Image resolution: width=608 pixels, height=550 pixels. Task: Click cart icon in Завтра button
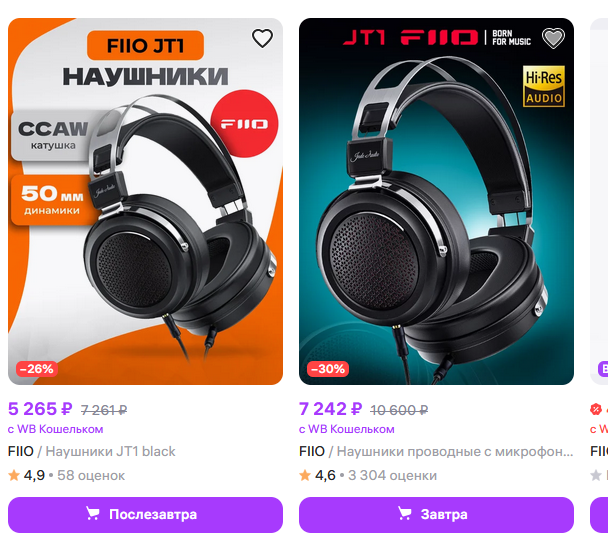[404, 514]
